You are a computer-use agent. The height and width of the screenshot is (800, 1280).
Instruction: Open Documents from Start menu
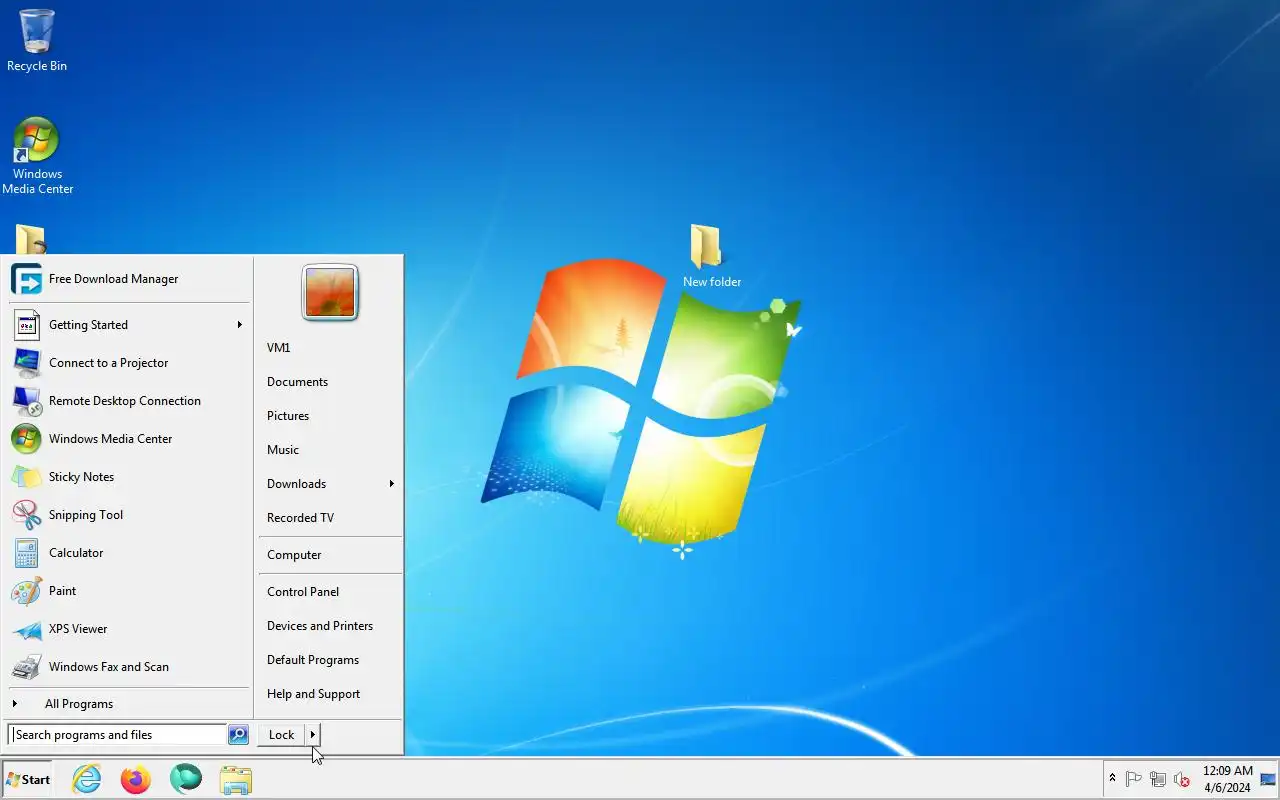click(x=329, y=382)
